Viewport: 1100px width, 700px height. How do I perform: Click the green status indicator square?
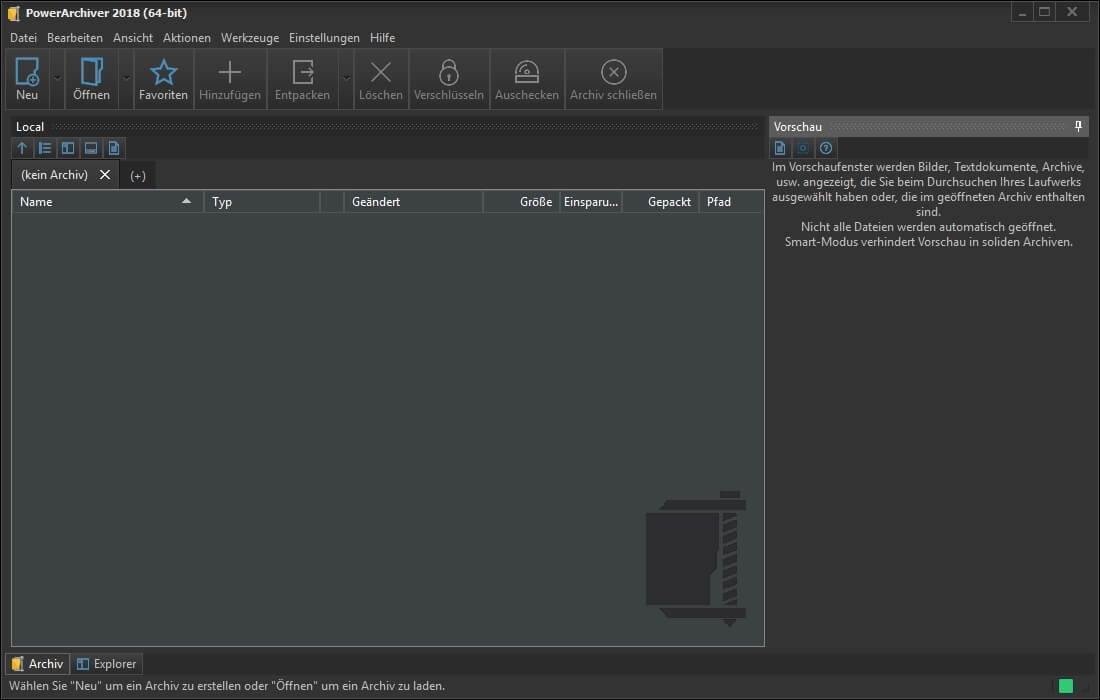click(1066, 686)
